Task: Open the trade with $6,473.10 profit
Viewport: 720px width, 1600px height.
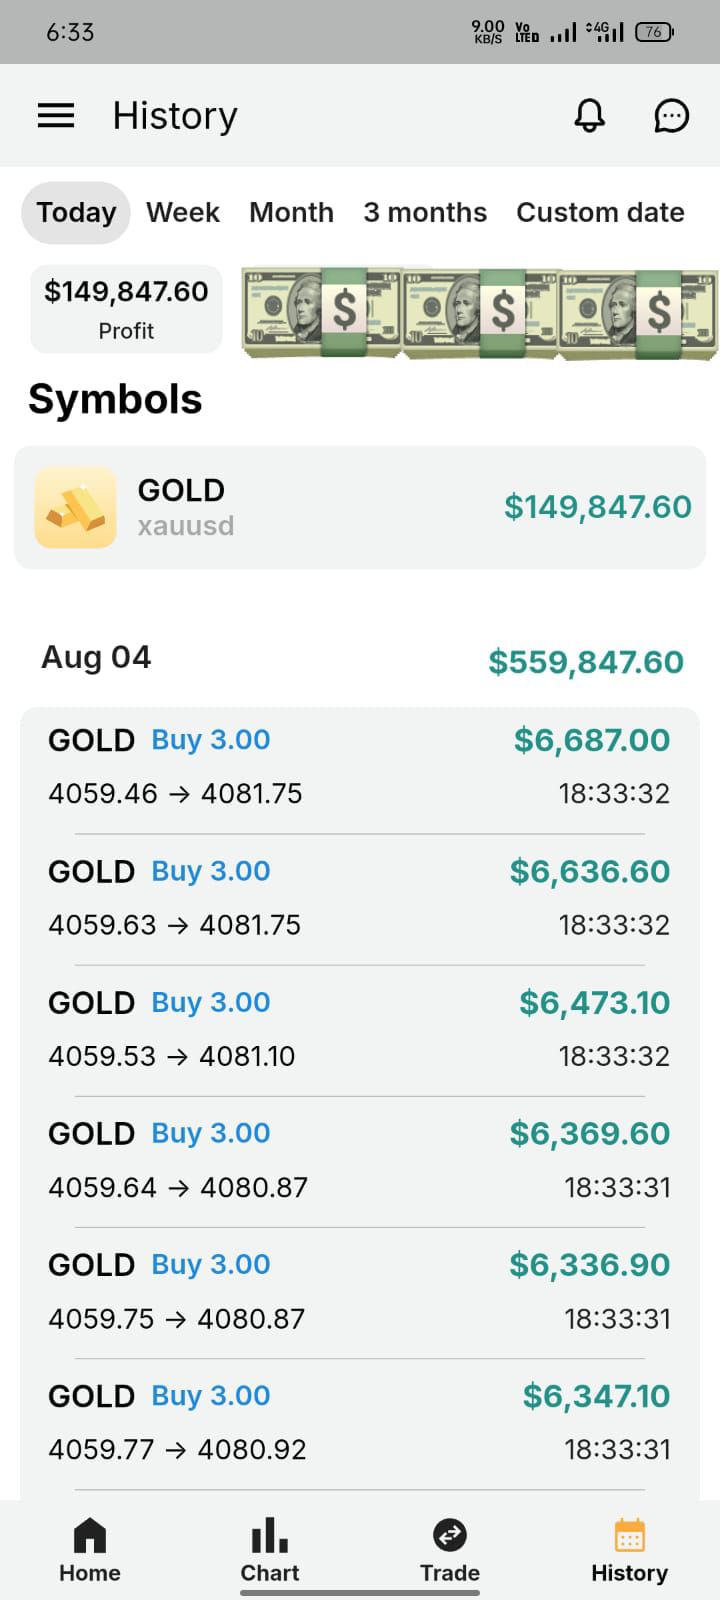Action: click(x=360, y=1029)
